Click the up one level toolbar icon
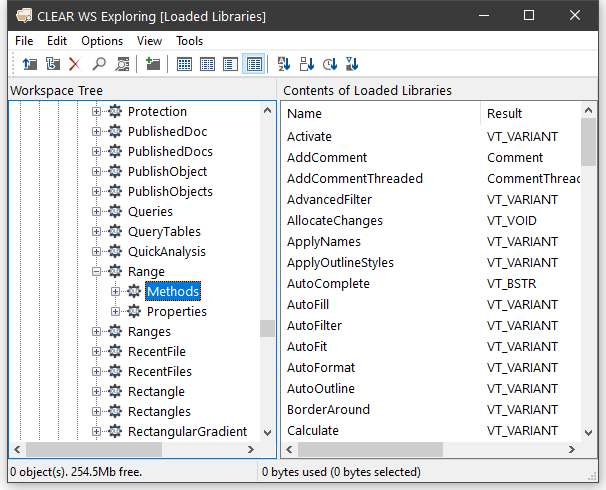Screen dimensions: 606x490 tap(29, 64)
